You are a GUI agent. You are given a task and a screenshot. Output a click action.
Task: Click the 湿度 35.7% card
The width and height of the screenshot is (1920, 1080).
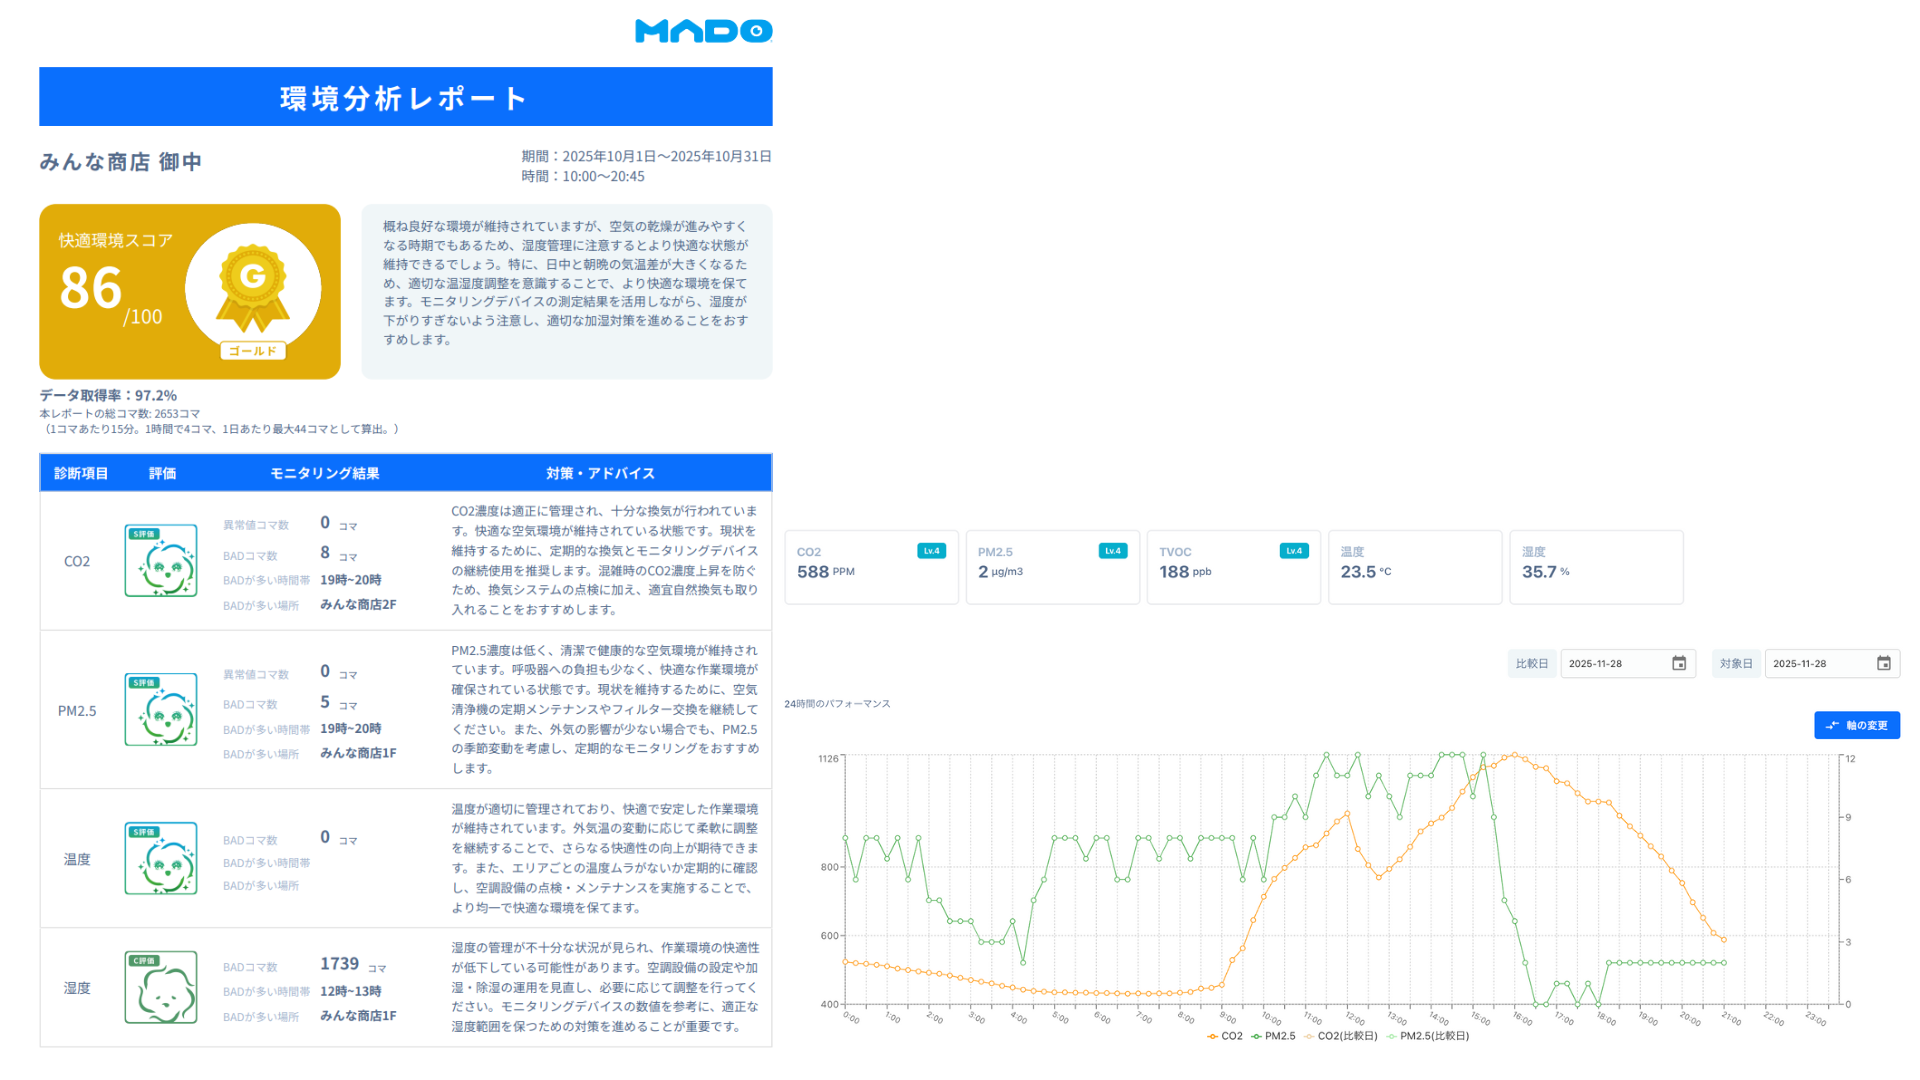1595,568
